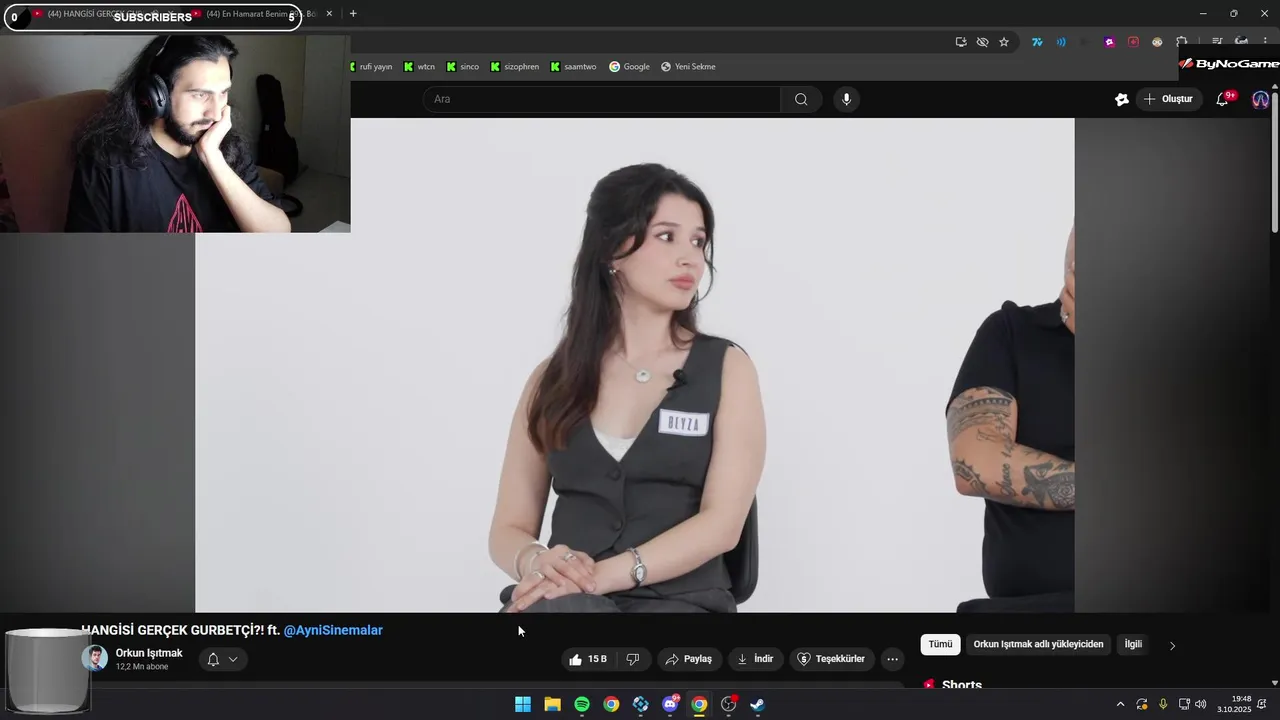Open the wtcn bookmark
The image size is (1280, 720).
click(x=420, y=67)
